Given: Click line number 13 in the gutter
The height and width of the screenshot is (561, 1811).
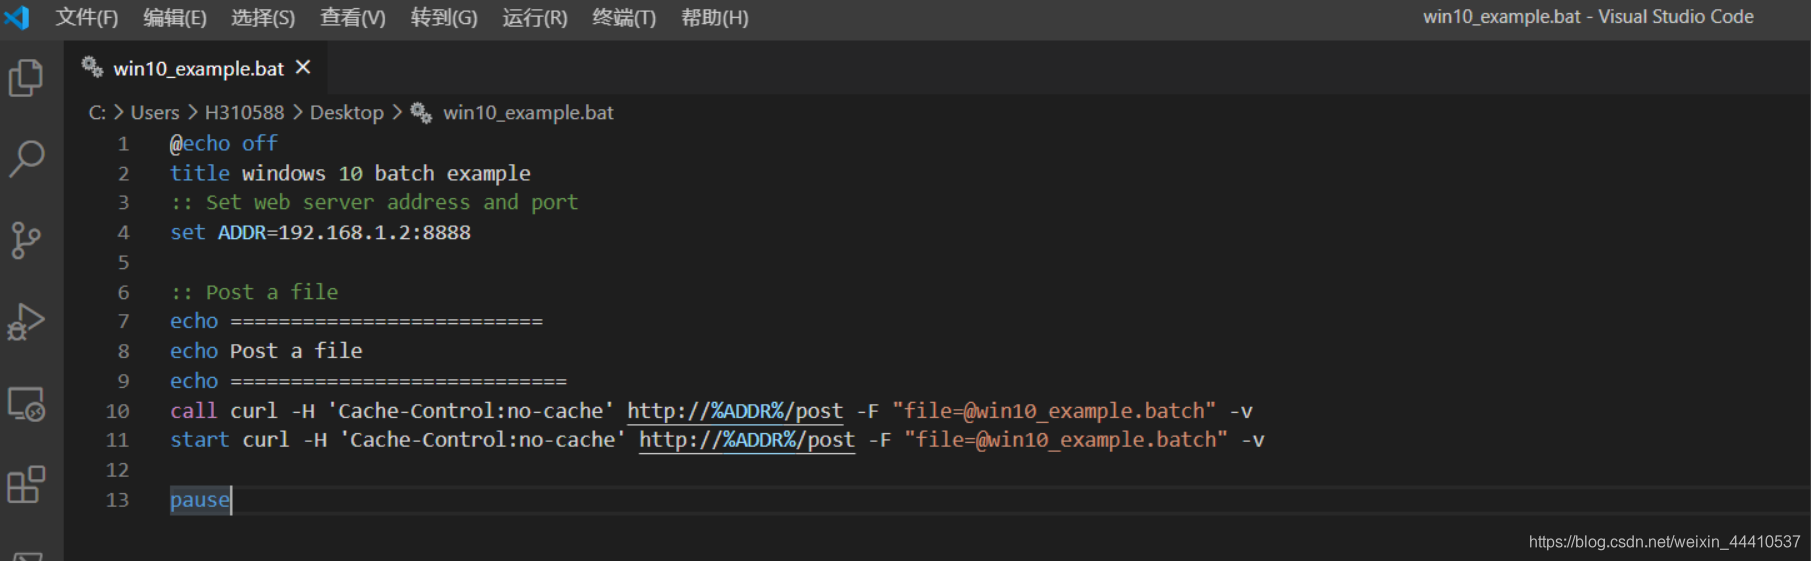Looking at the screenshot, I should (x=117, y=500).
